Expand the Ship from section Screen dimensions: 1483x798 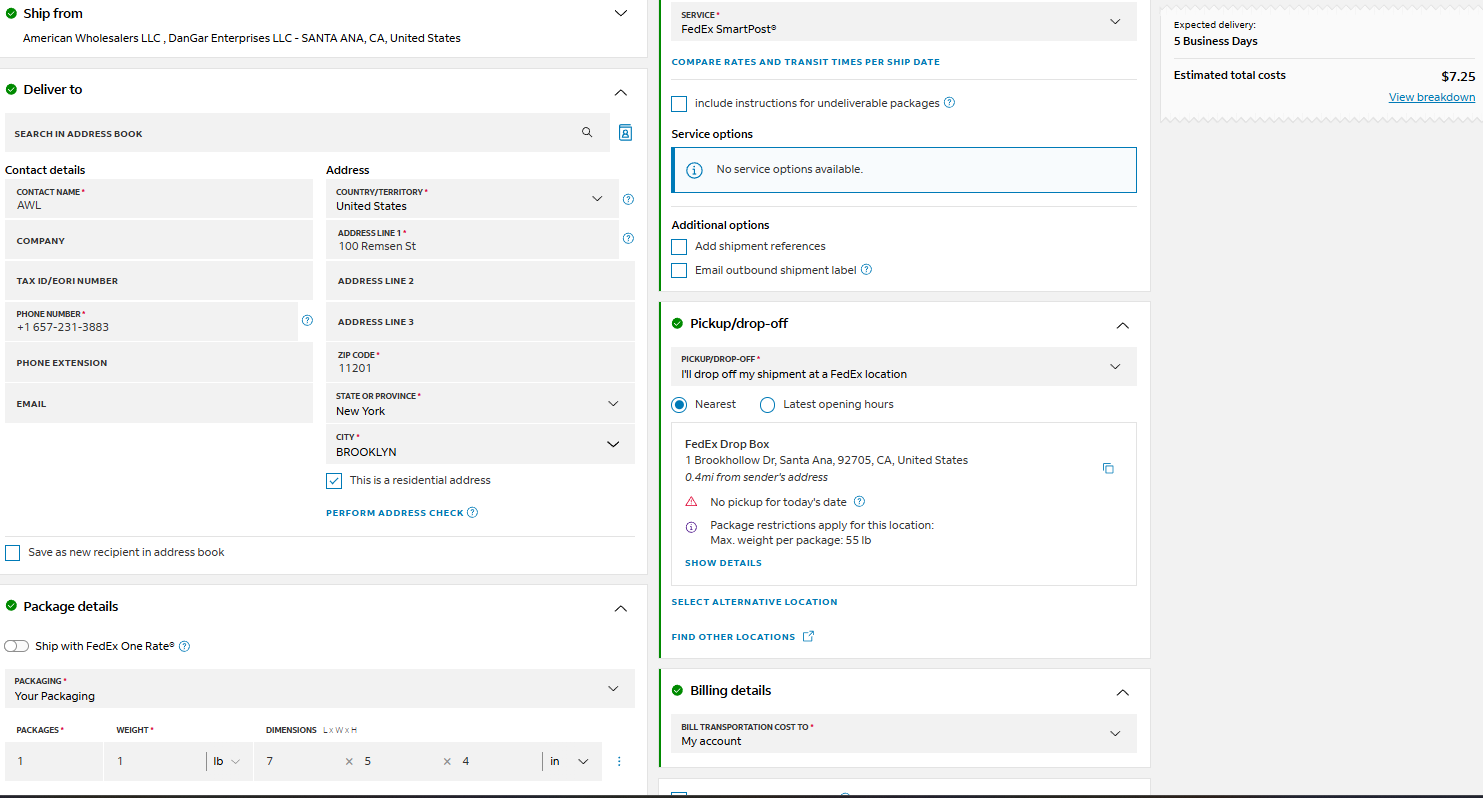click(x=621, y=13)
